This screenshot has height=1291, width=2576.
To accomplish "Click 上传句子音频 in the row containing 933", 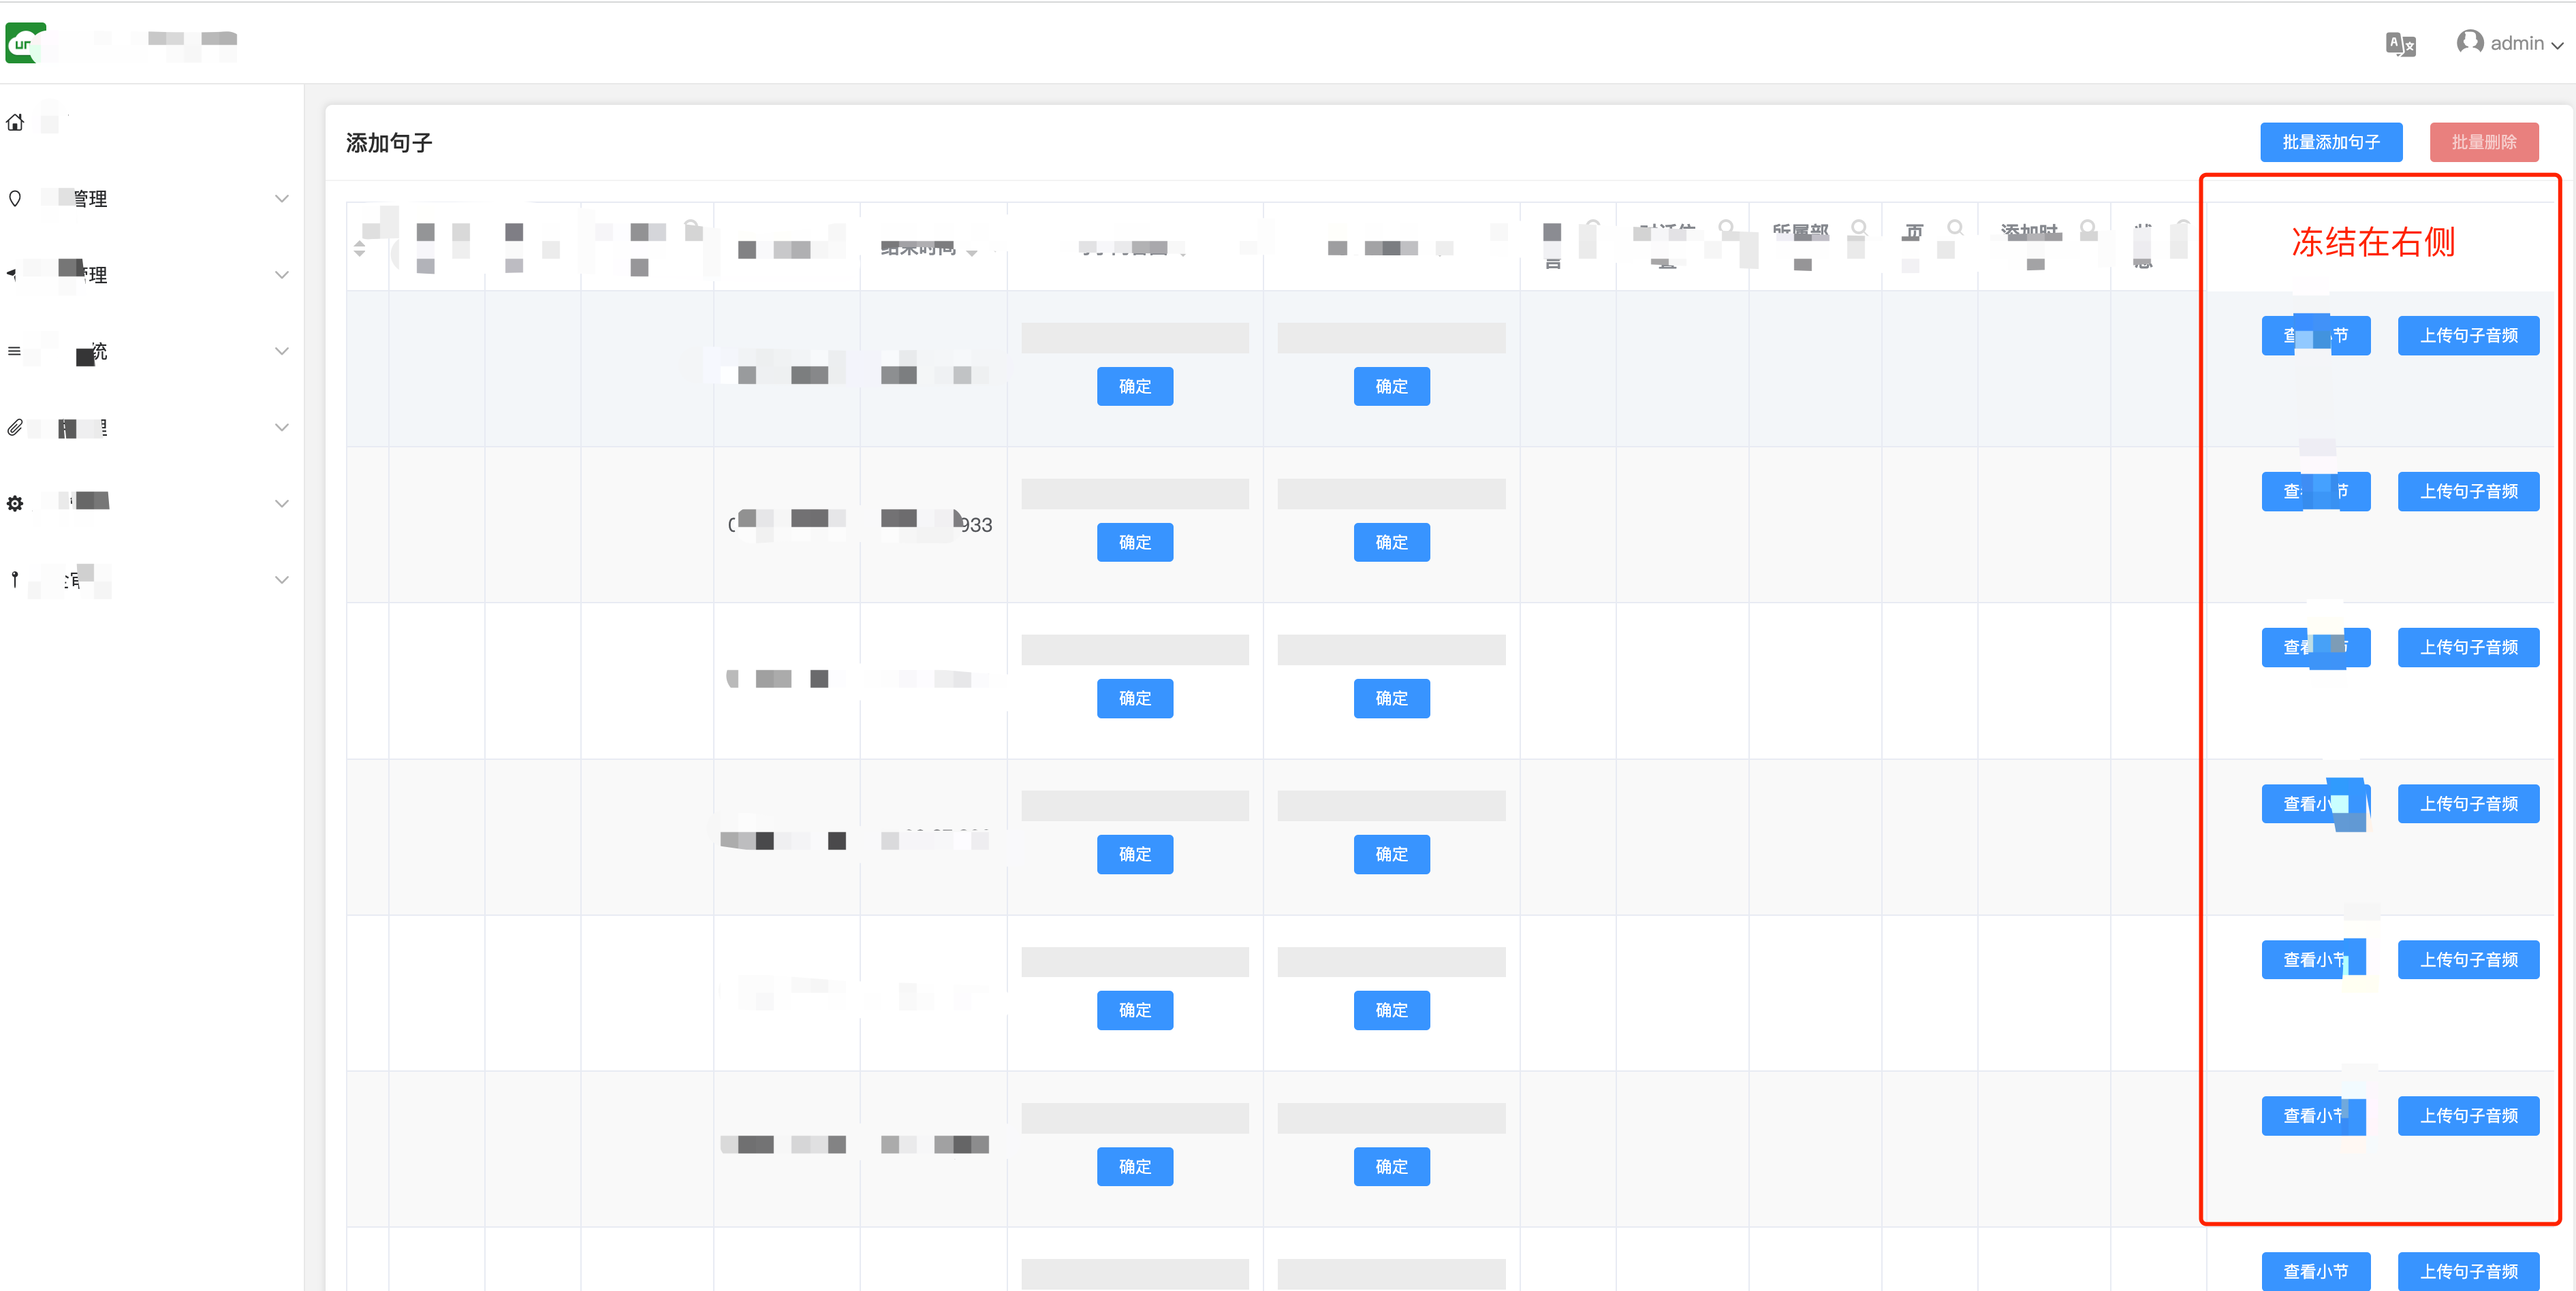I will [x=2468, y=491].
